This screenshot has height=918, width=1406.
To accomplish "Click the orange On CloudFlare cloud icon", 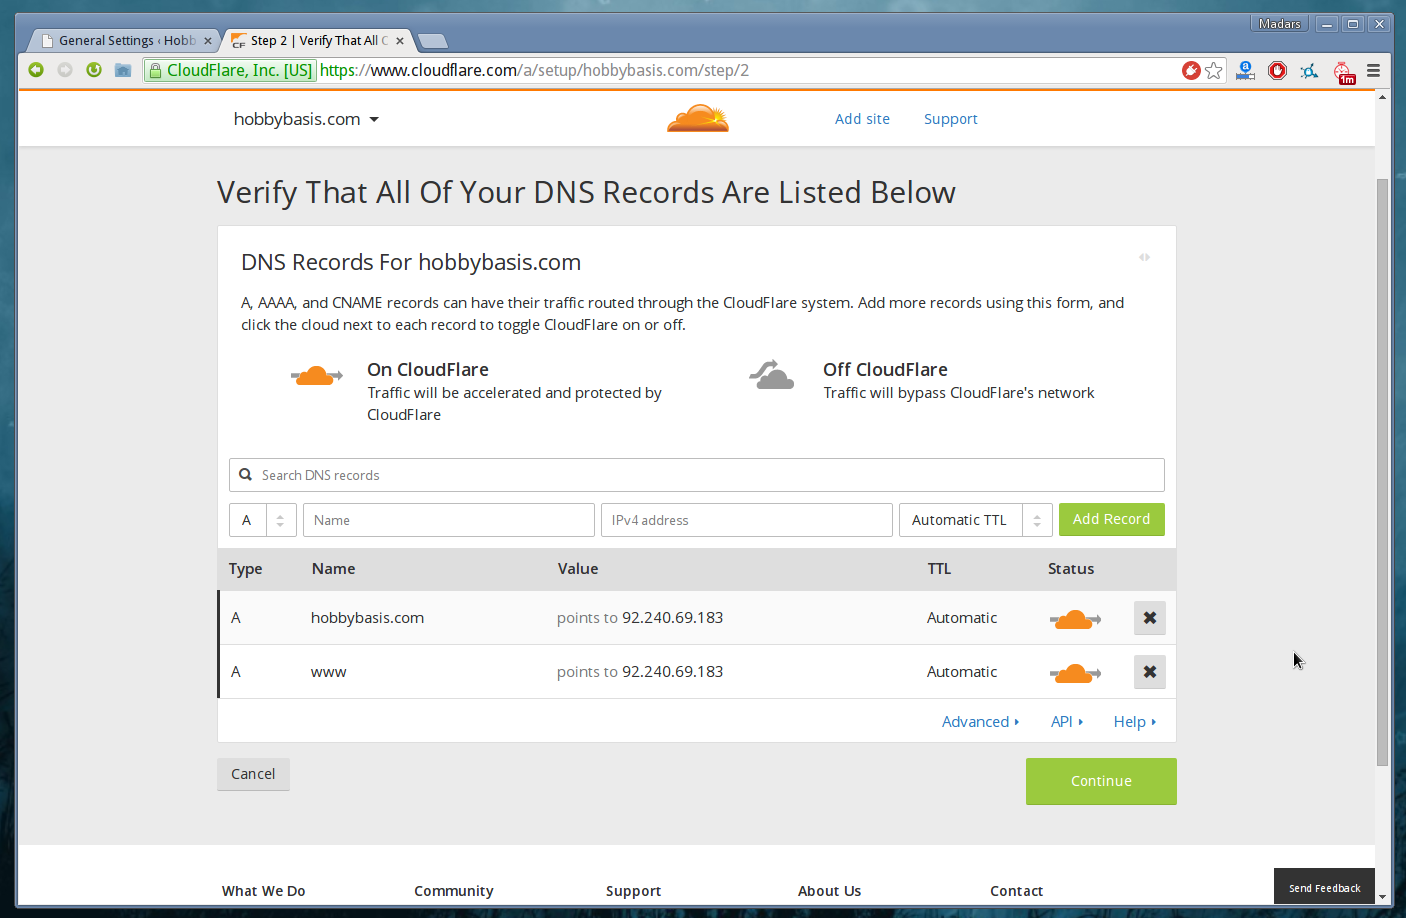I will click(x=317, y=376).
